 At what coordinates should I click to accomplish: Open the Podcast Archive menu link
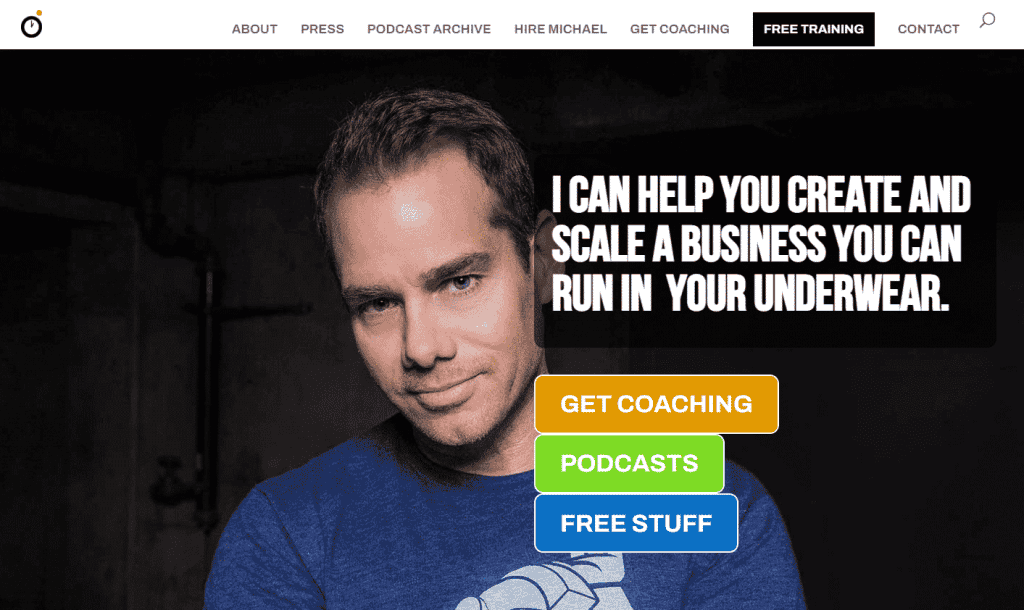[429, 29]
